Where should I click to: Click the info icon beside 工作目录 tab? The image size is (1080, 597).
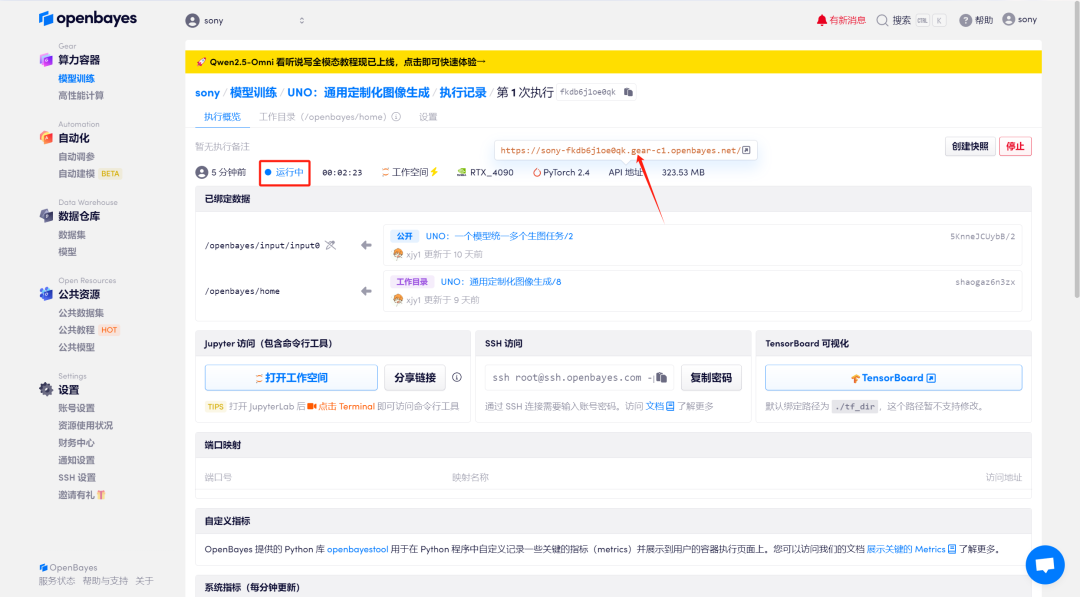pos(396,117)
